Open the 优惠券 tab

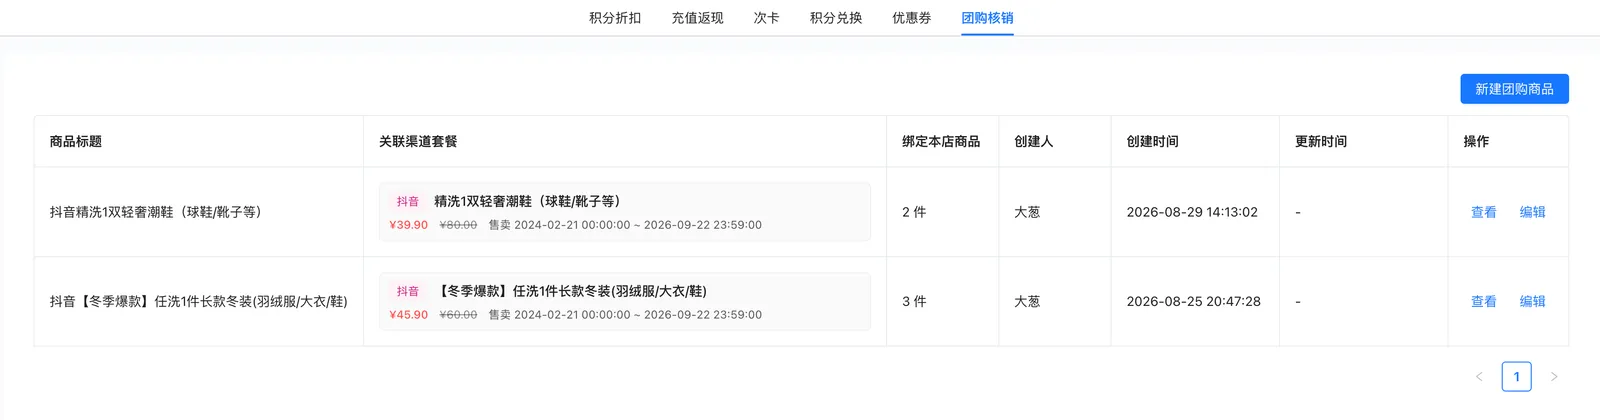tap(912, 18)
